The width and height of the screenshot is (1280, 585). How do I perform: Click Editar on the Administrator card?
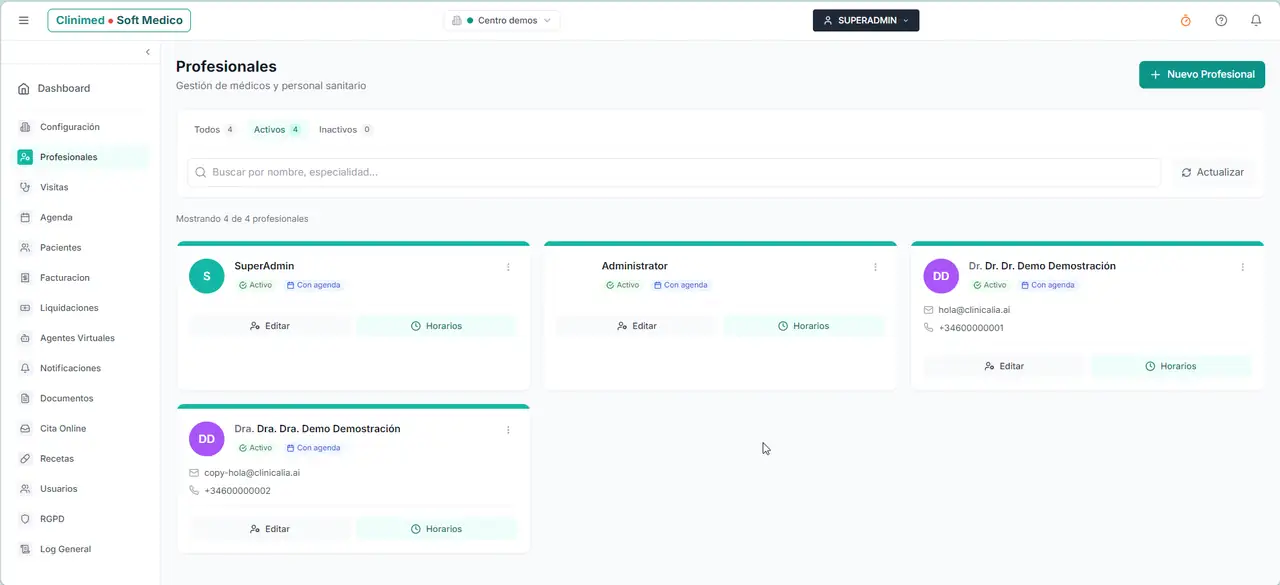637,326
